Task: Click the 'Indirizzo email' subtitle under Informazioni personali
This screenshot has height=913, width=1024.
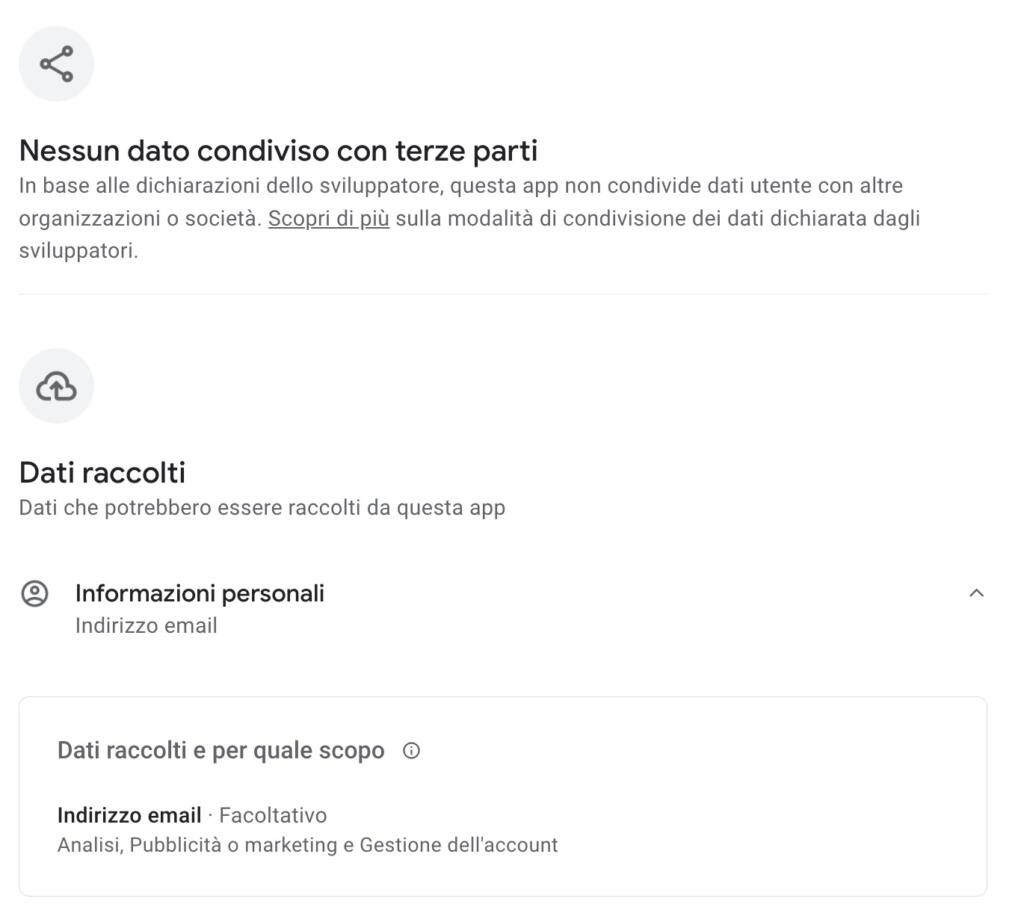Action: (x=146, y=626)
